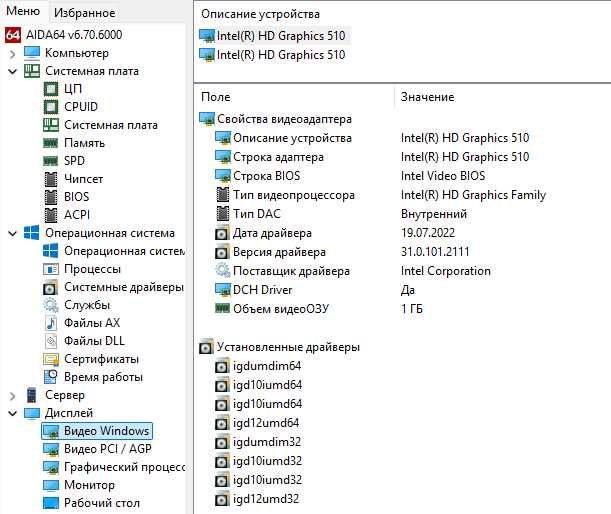Select the first Intel(R) HD Graphics 510 device
Screen dimensions: 611x514
(273, 36)
